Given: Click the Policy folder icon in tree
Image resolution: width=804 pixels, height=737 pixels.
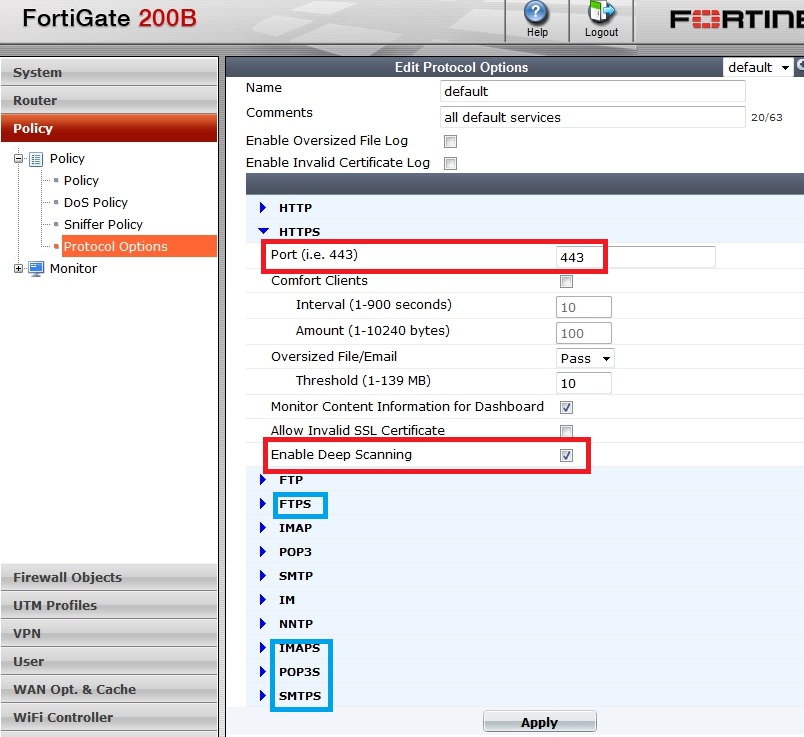Looking at the screenshot, I should (x=36, y=159).
